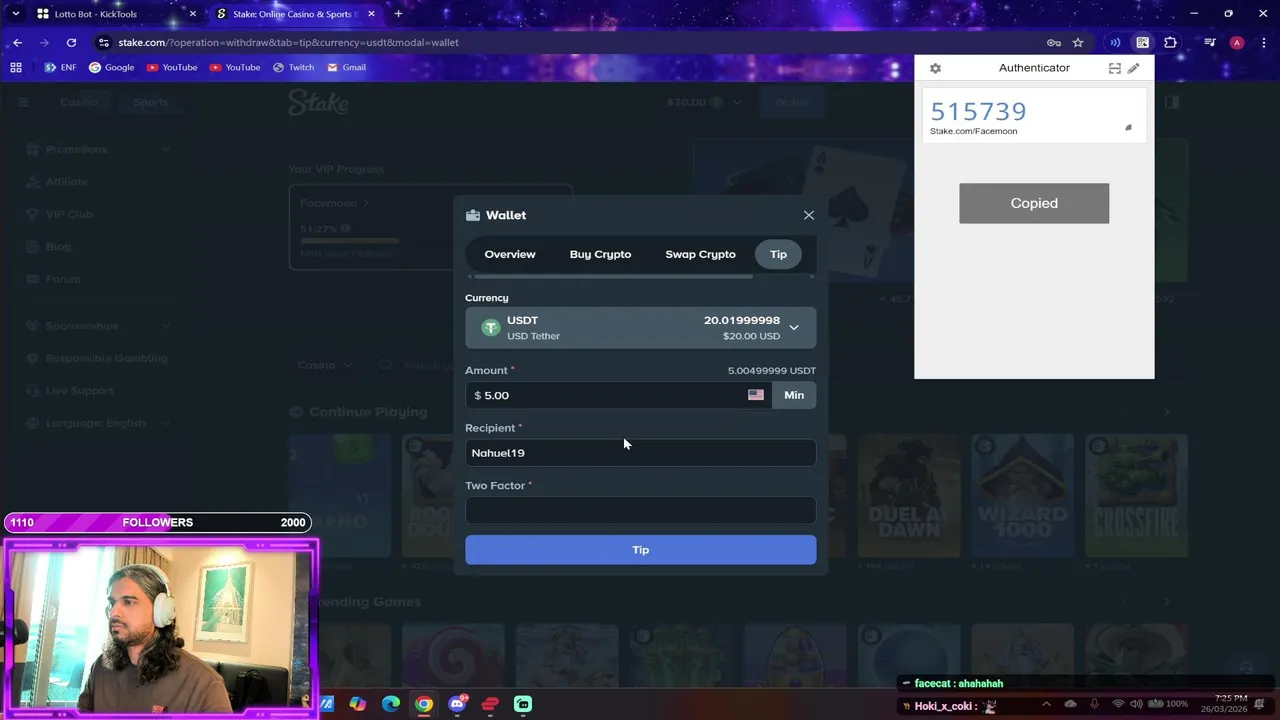The image size is (1280, 720).
Task: Open Microsoft Edge from the taskbar
Action: 391,704
